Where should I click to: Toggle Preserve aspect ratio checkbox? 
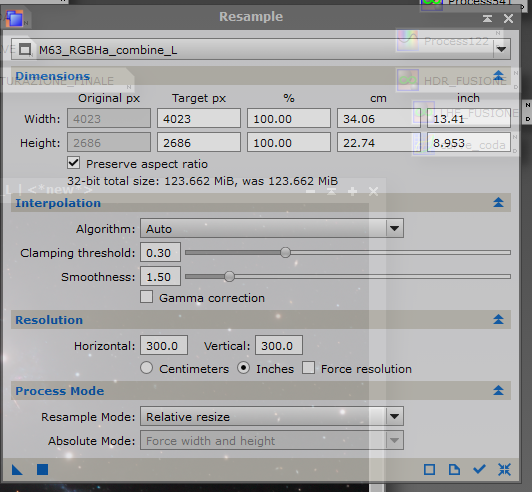click(x=74, y=163)
